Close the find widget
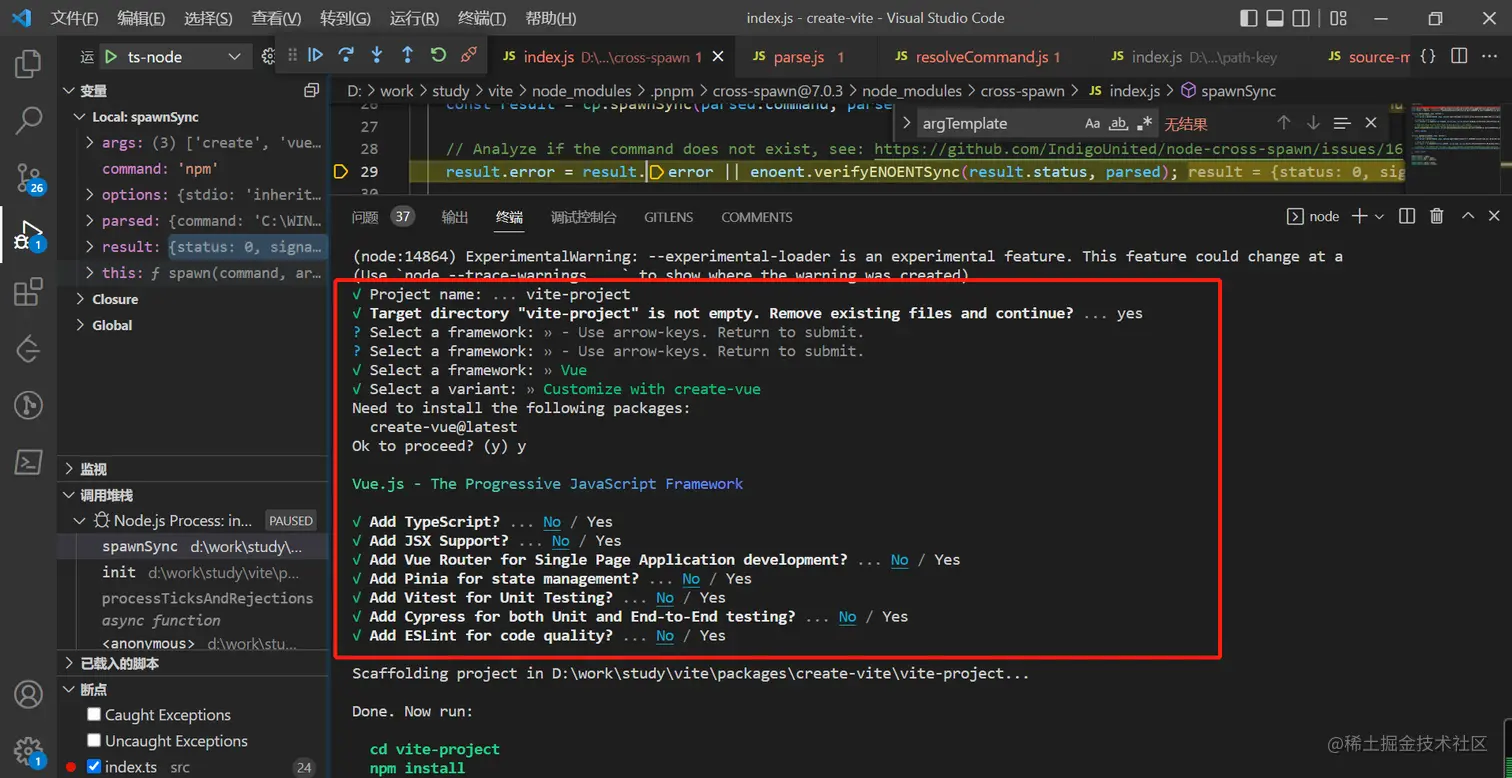Screen dimensions: 1512x778 1371,123
